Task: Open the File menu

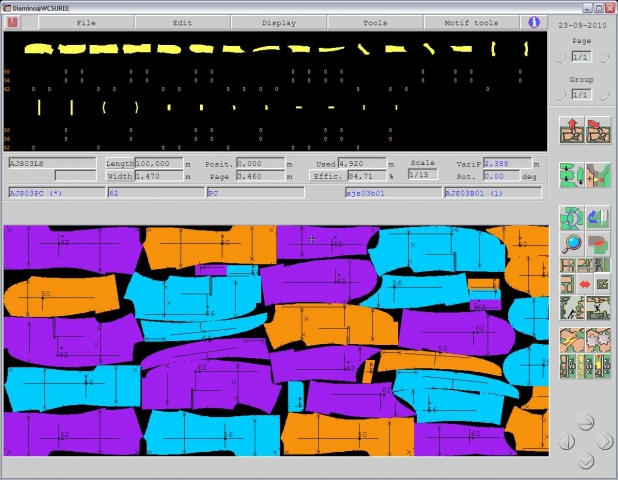Action: [86, 22]
